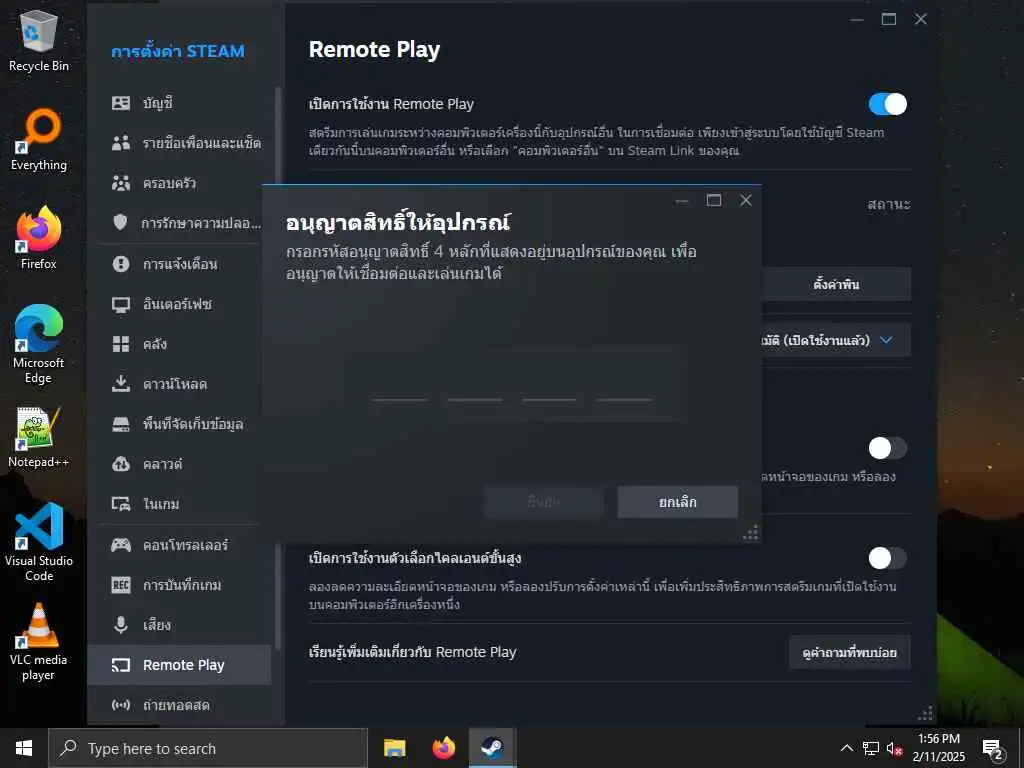This screenshot has width=1024, height=768.
Task: Select the คอนโทรลเลอร์ gamepad icon
Action: pyautogui.click(x=121, y=545)
